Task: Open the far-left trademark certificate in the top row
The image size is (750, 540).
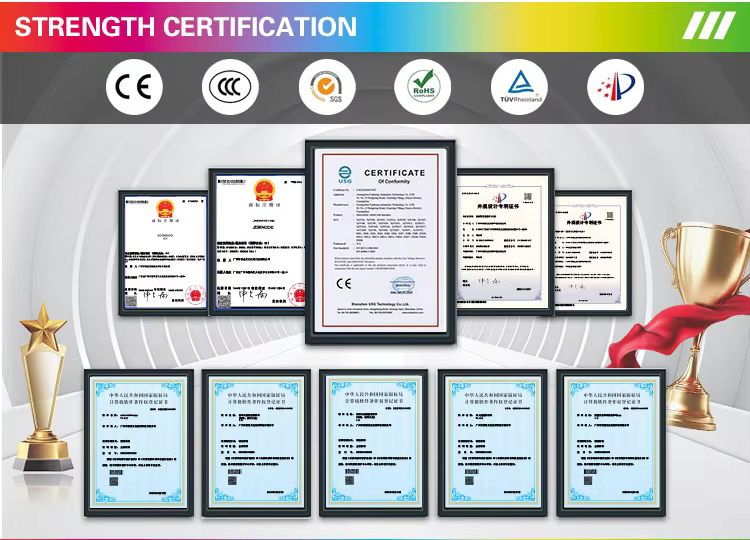Action: point(163,252)
